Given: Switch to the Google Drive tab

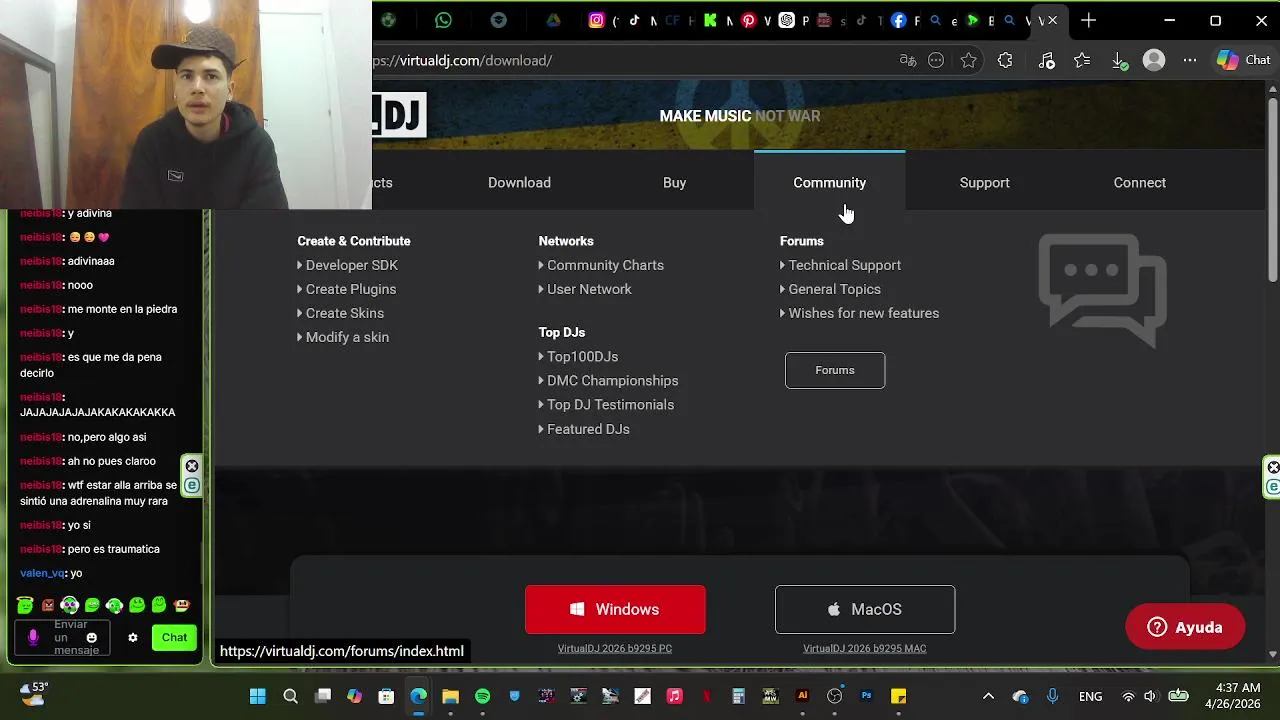Looking at the screenshot, I should pos(552,20).
